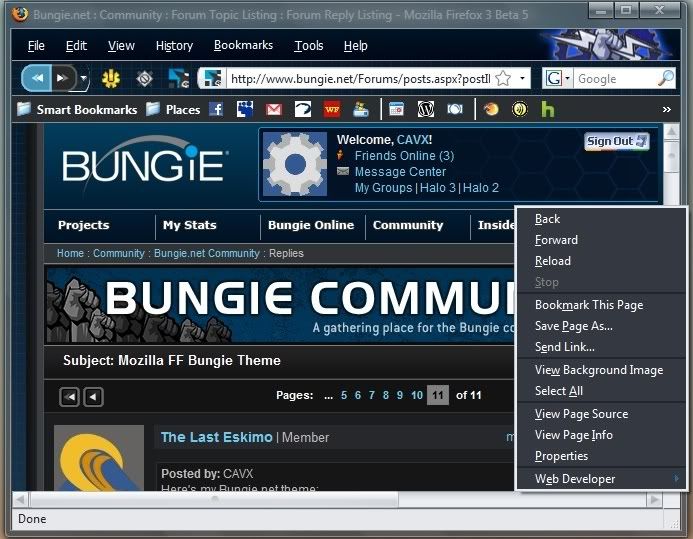
Task: Click the green 'h' bookmark icon
Action: 547,109
